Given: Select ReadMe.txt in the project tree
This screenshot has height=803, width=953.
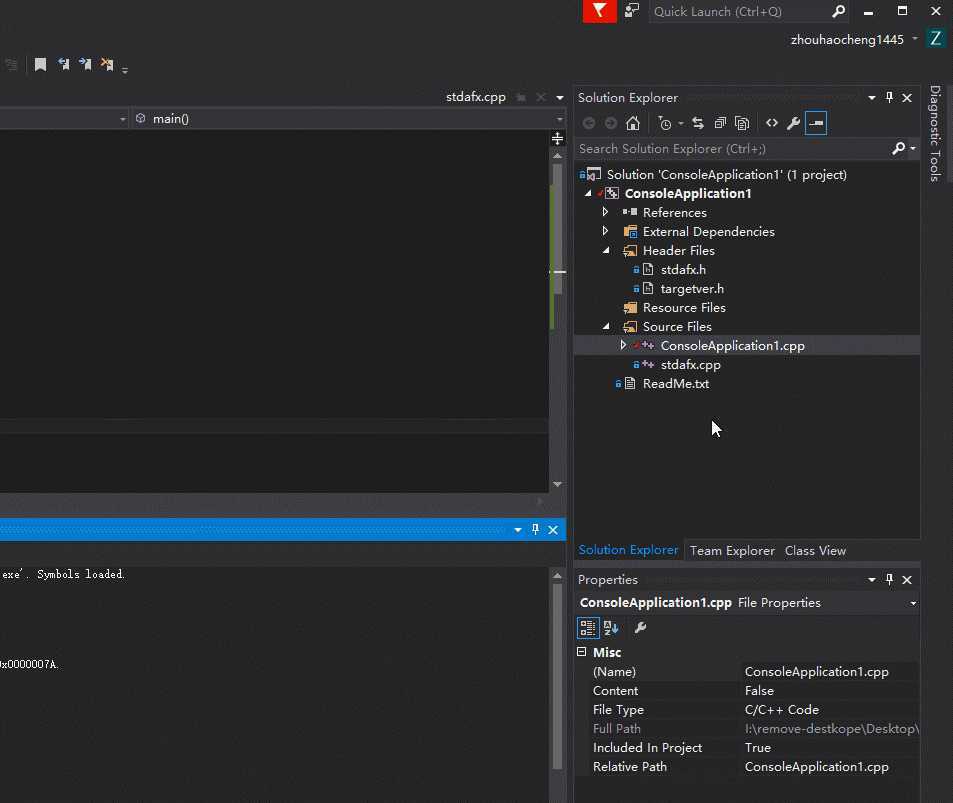Looking at the screenshot, I should click(x=676, y=384).
